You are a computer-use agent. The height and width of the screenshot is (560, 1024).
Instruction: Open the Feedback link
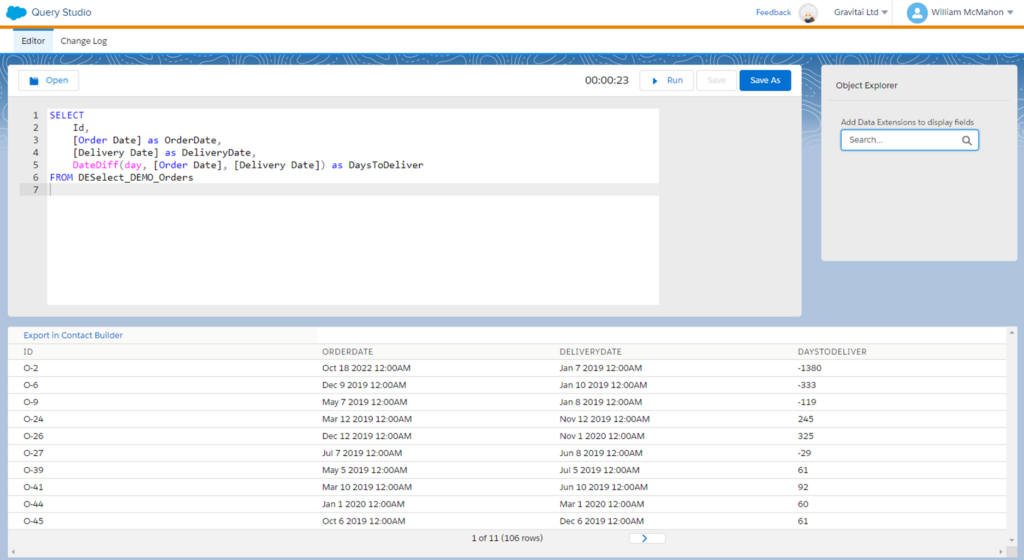pyautogui.click(x=773, y=13)
